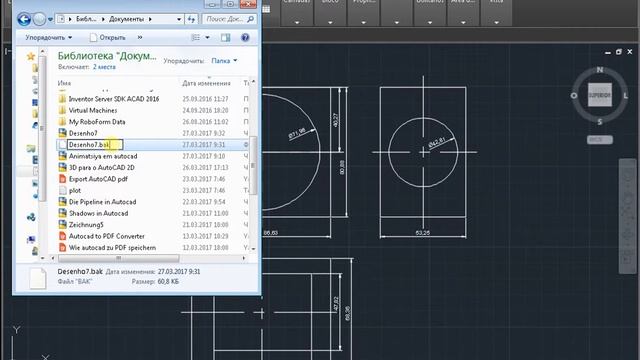Open the Папка arrange-by dropdown
Viewport: 640px width, 360px height.
point(224,61)
